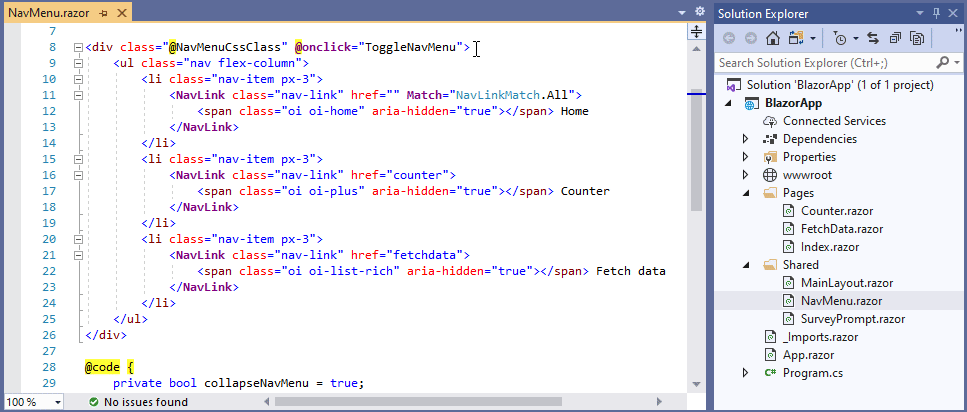The image size is (967, 412).
Task: Sync with Active Document arrows icon
Action: click(x=873, y=38)
